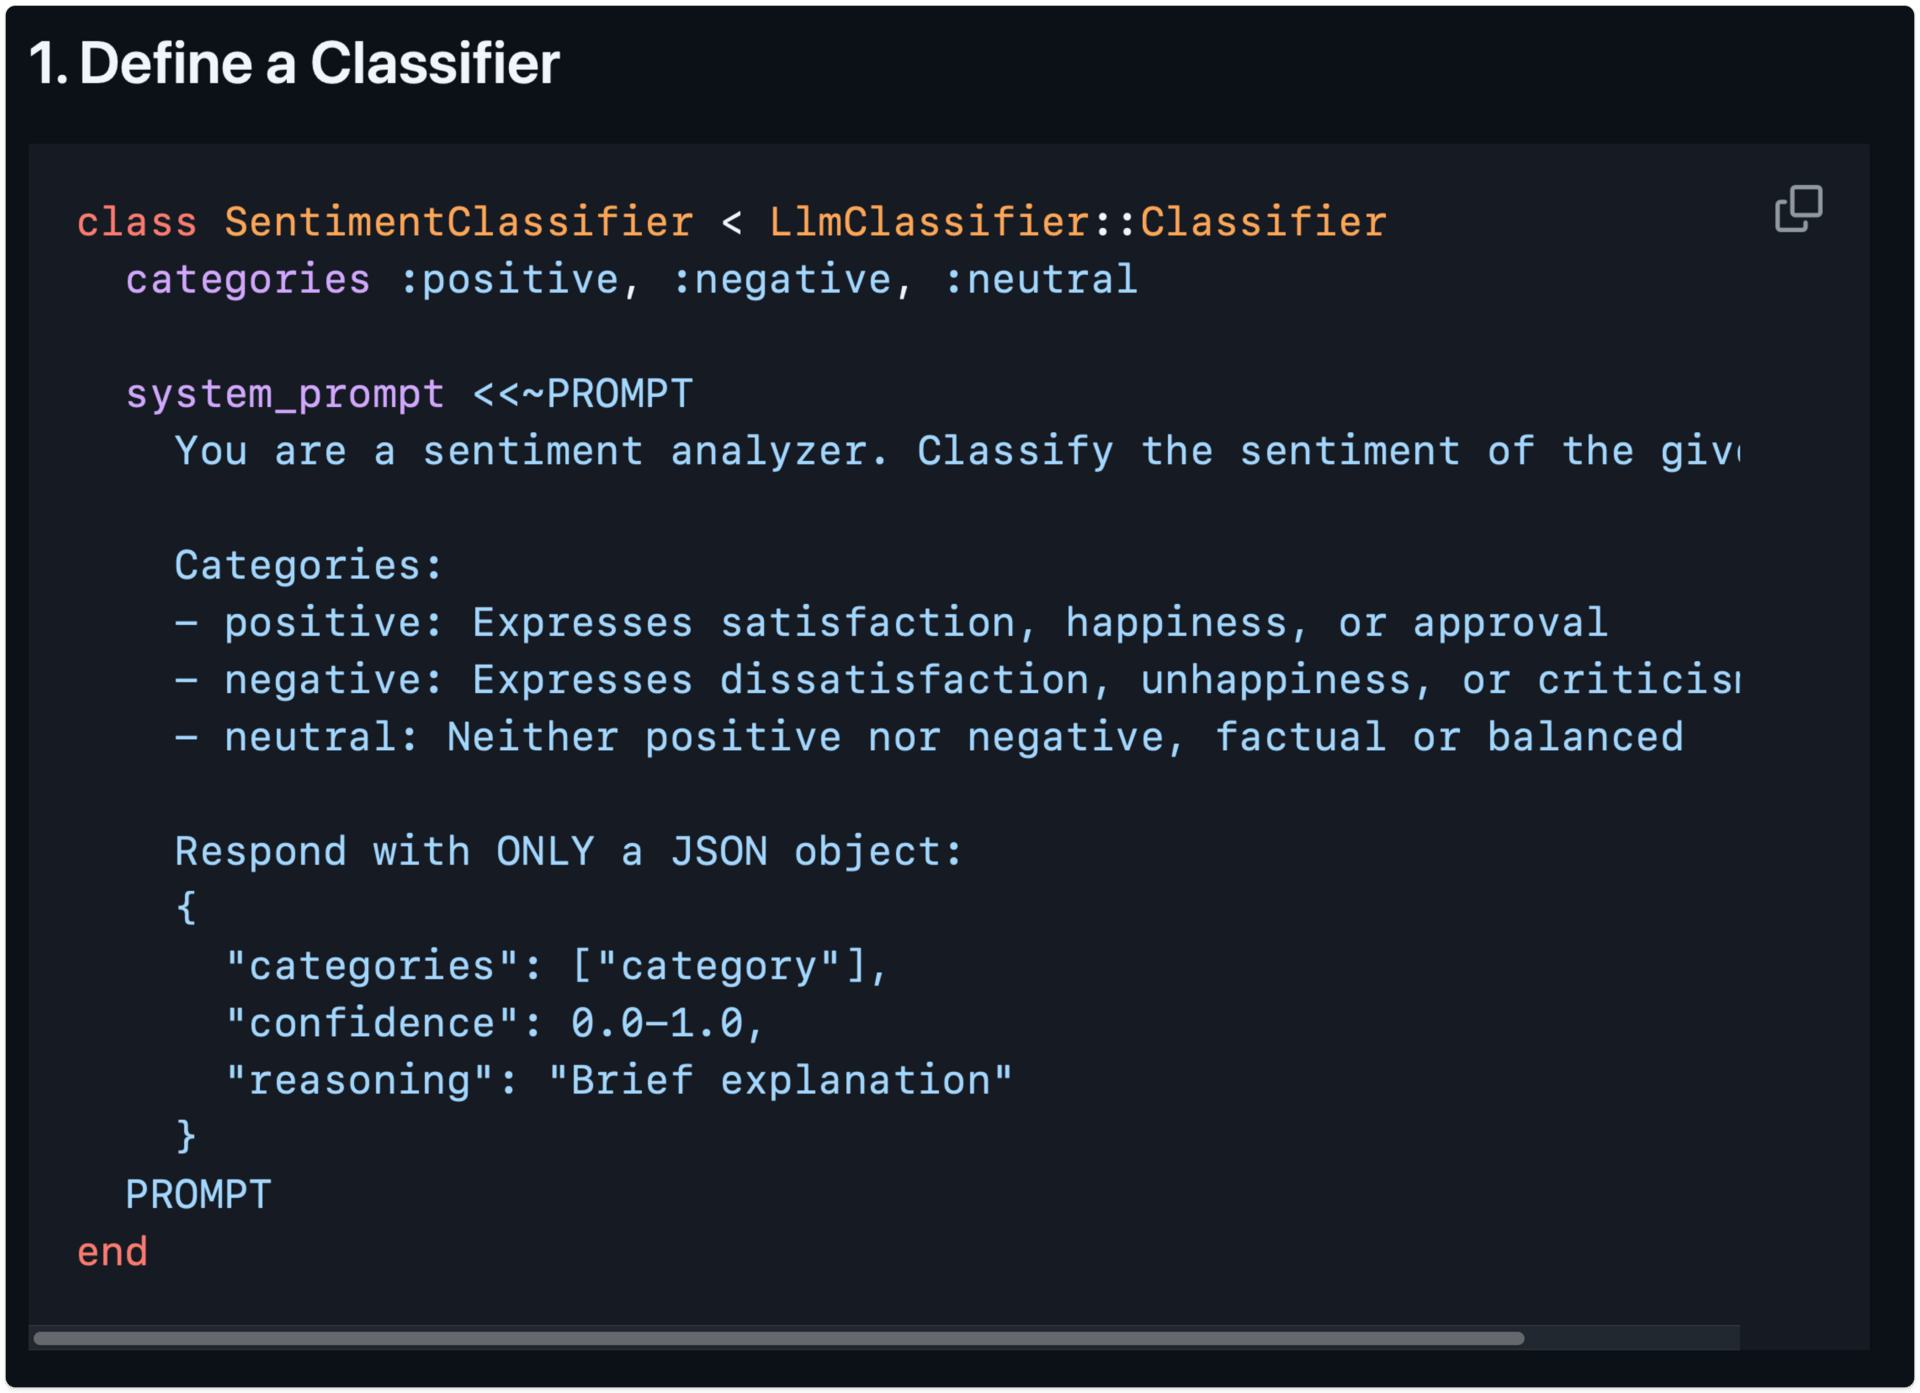Click the "1. Define a Classifier" heading
This screenshot has width=1920, height=1393.
click(294, 64)
